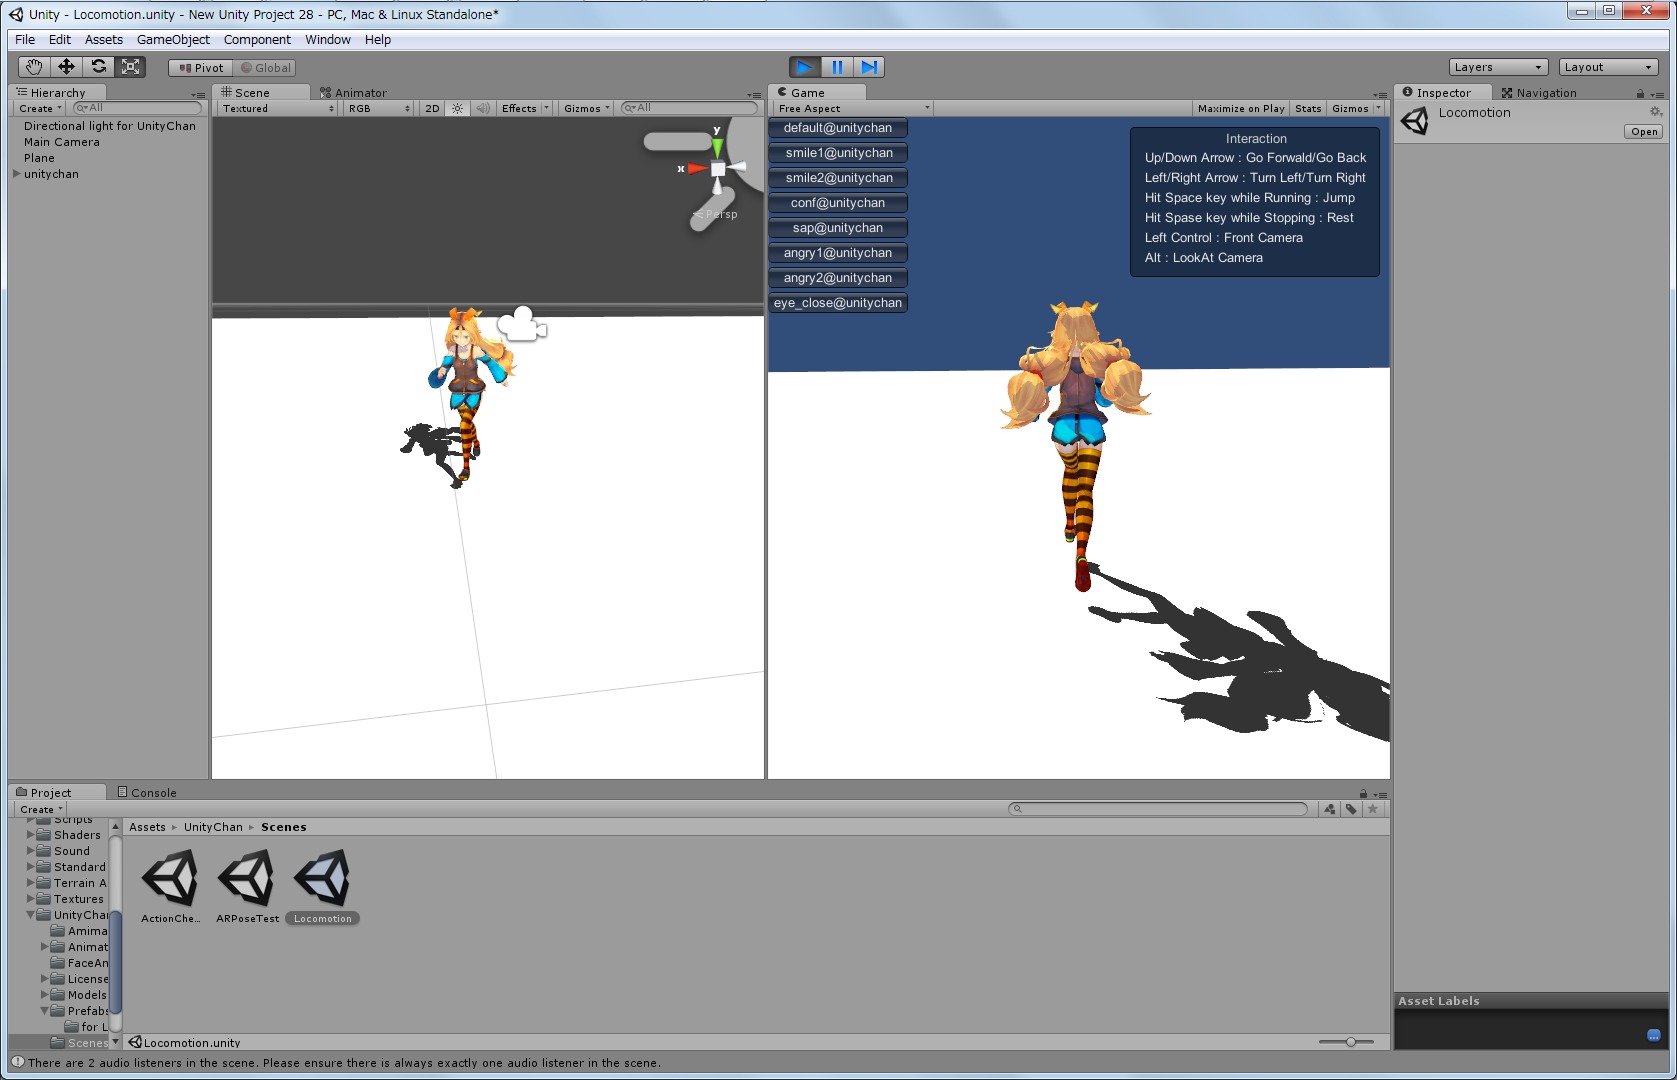Click the Pause button
Viewport: 1677px width, 1080px height.
(x=837, y=67)
